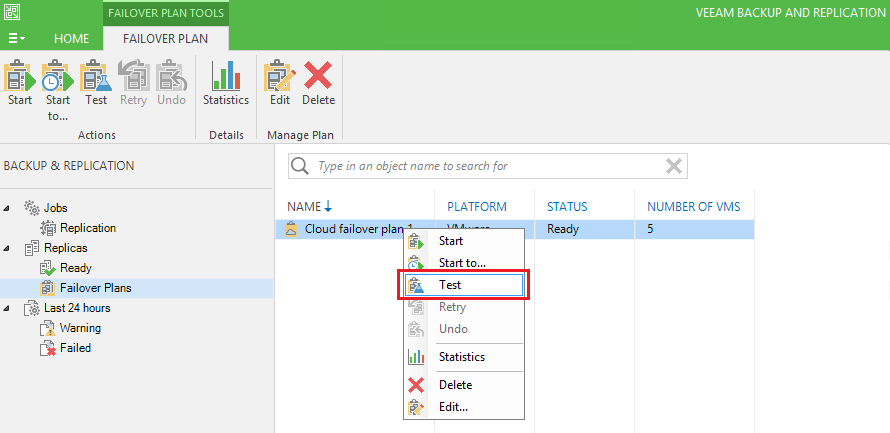Choose Test in the context menu
Screen dimensions: 890x433
tap(464, 285)
